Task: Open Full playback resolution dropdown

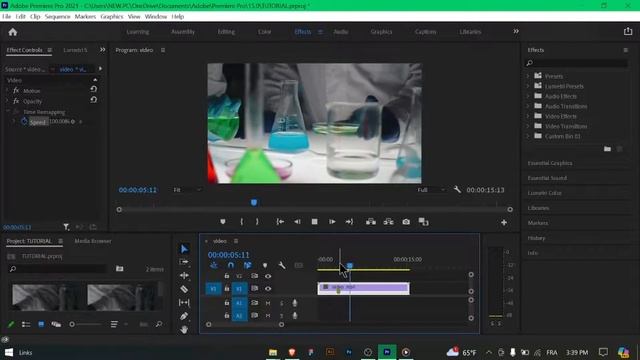Action: 431,190
